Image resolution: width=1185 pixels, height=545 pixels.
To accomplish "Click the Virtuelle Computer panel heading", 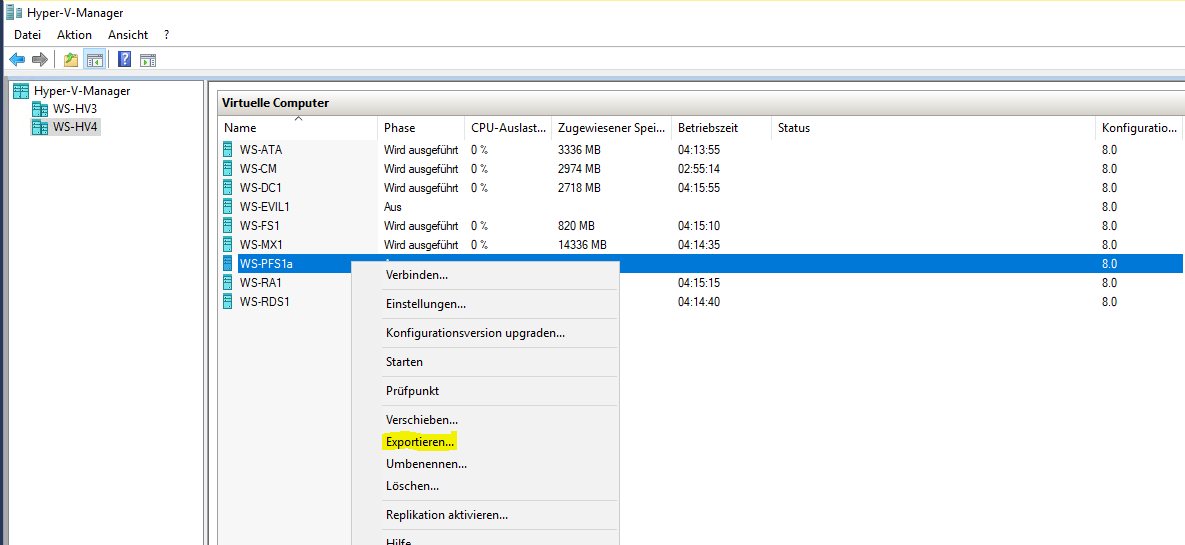I will [275, 103].
